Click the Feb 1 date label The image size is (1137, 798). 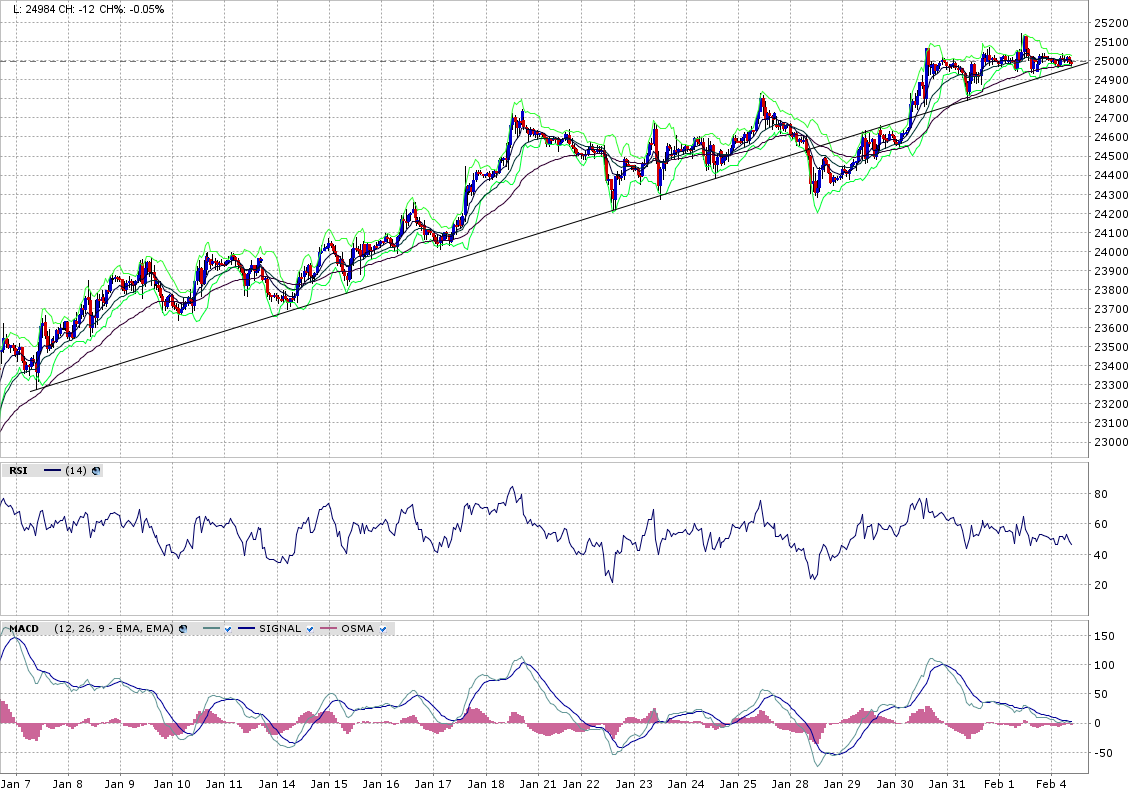[999, 784]
